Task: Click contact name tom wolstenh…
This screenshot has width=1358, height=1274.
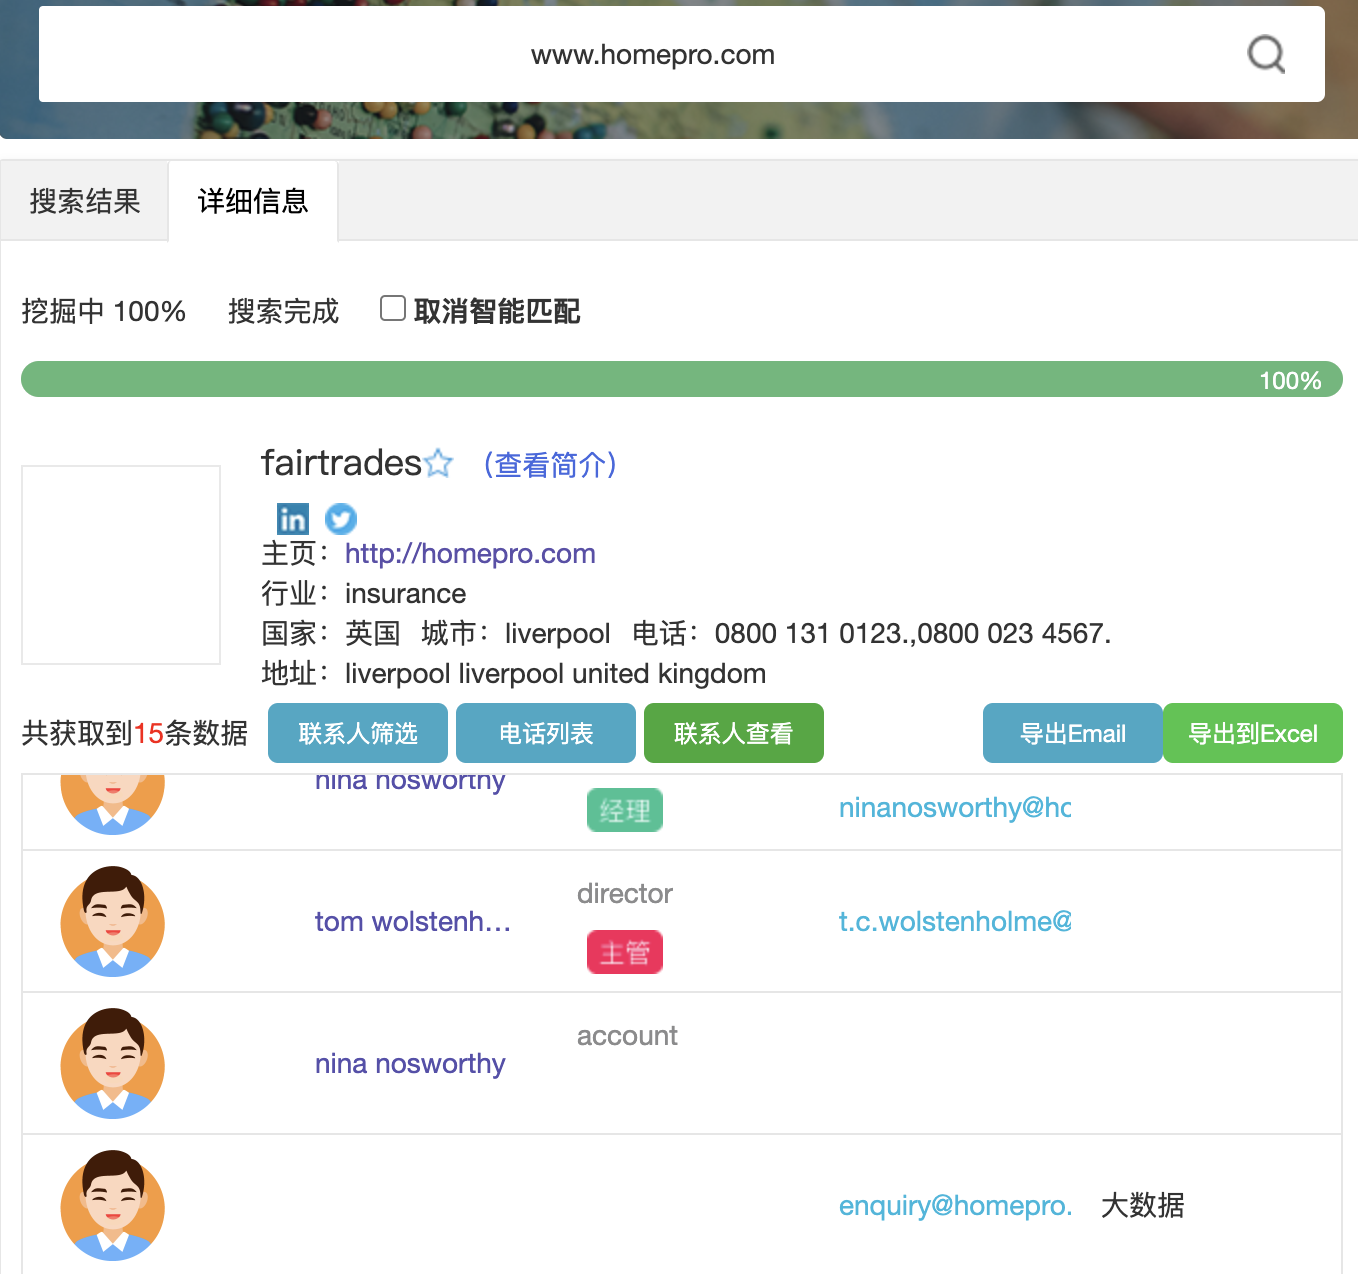Action: [x=413, y=921]
